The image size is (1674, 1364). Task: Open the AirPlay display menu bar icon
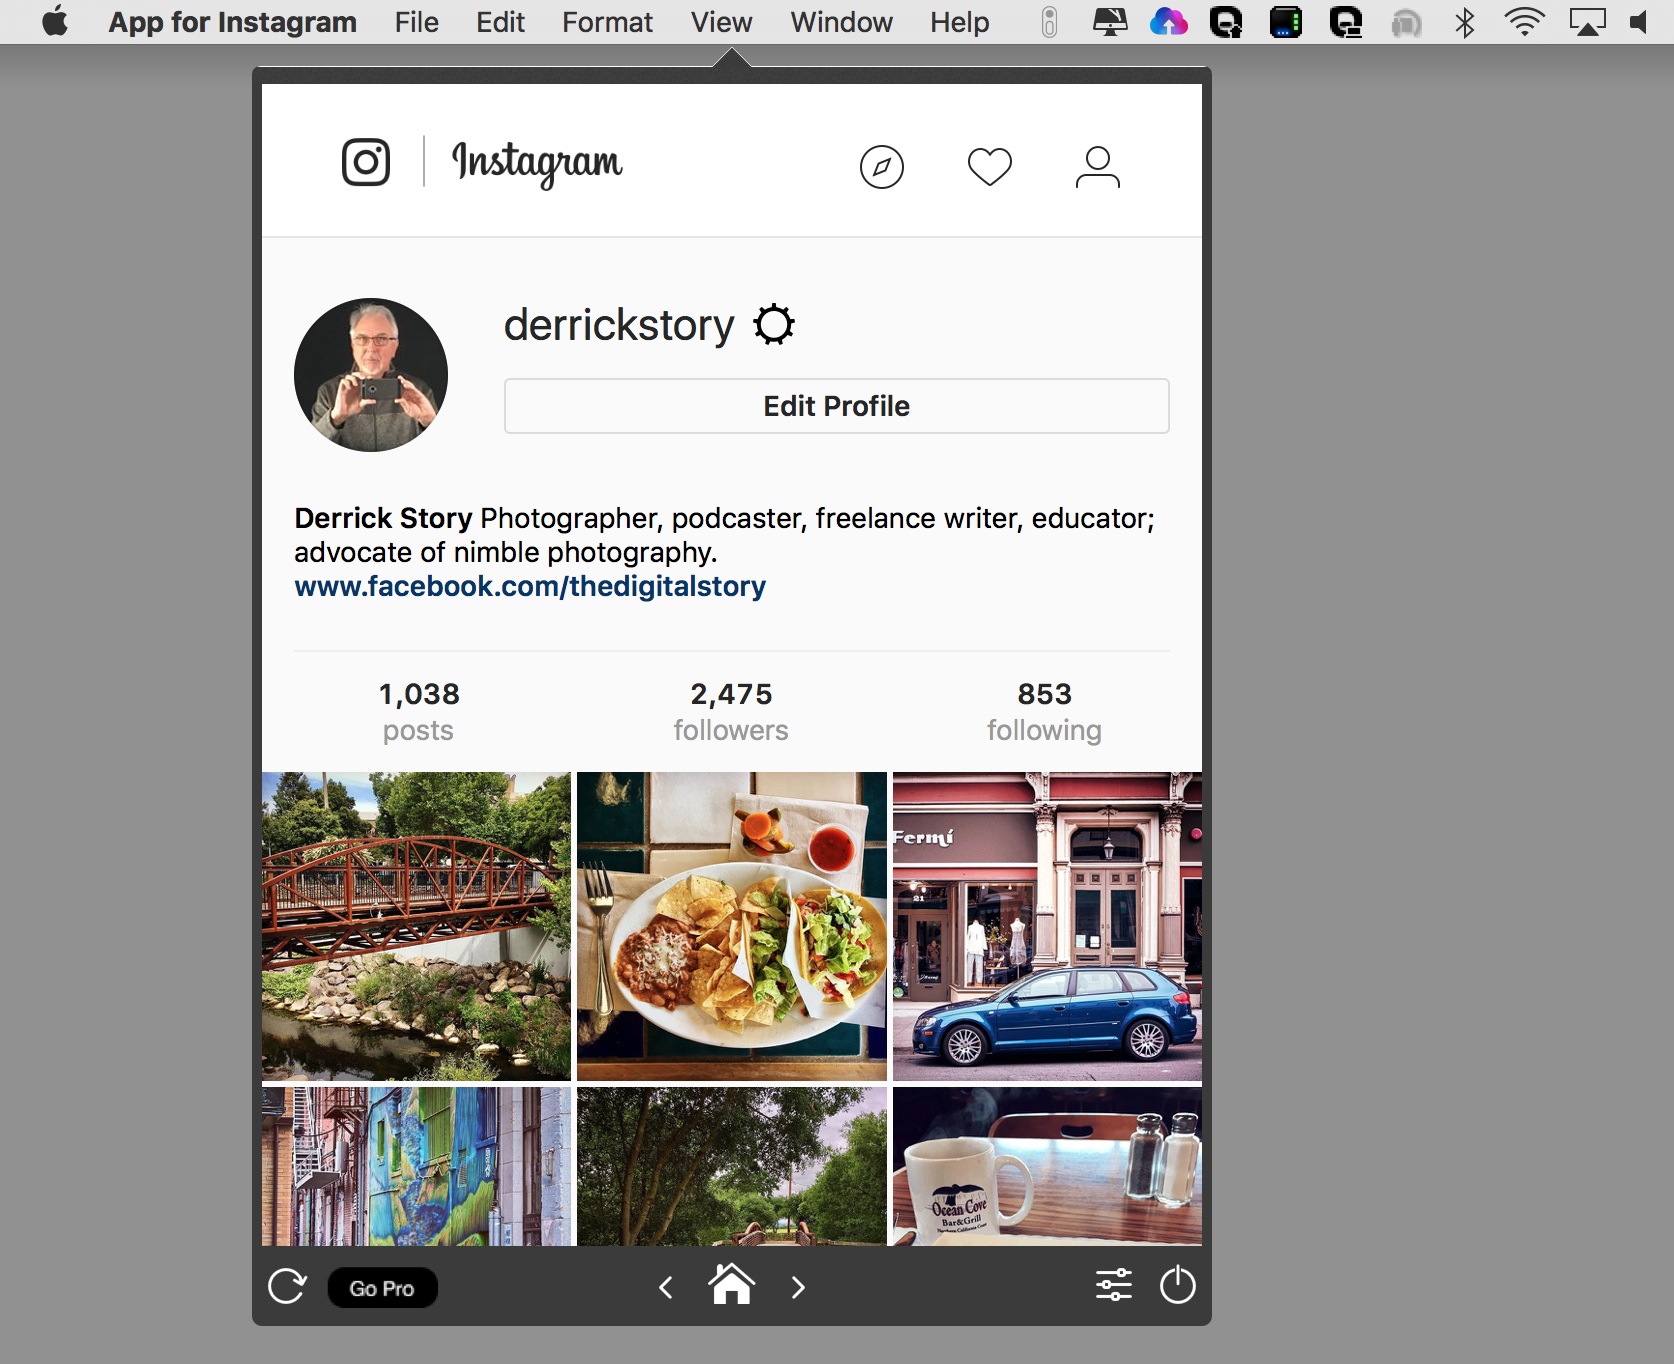(x=1587, y=22)
